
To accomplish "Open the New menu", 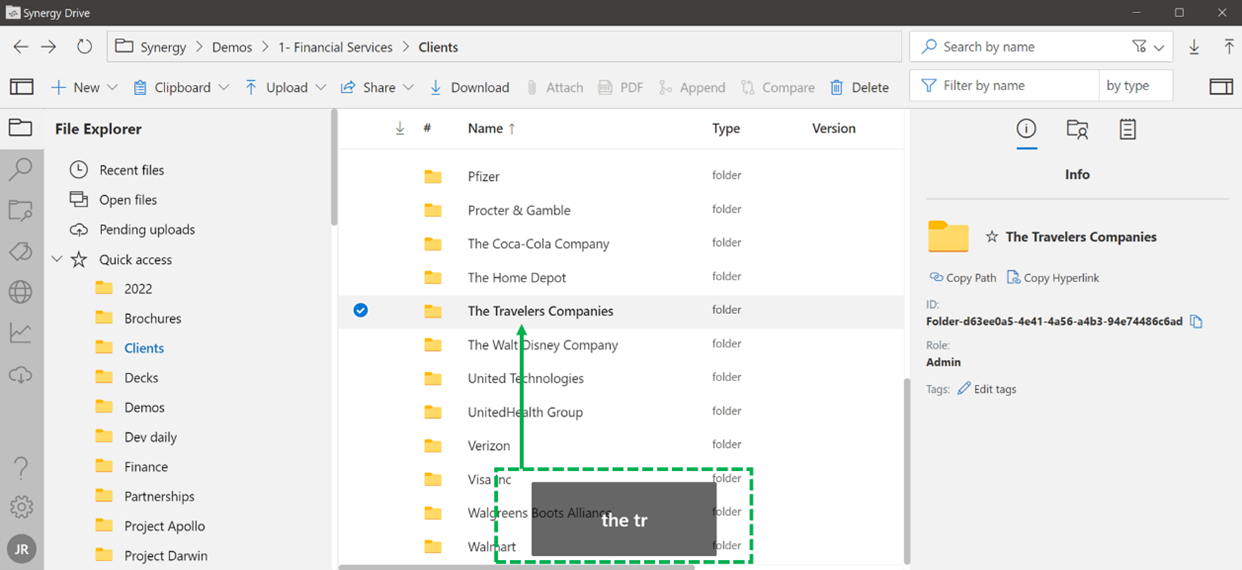I will coord(84,87).
